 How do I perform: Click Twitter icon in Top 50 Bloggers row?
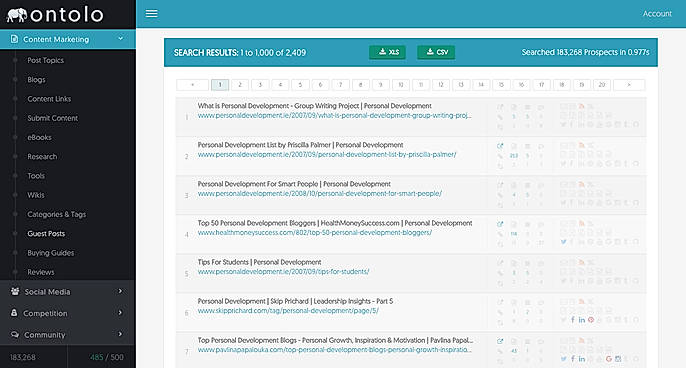(x=564, y=242)
